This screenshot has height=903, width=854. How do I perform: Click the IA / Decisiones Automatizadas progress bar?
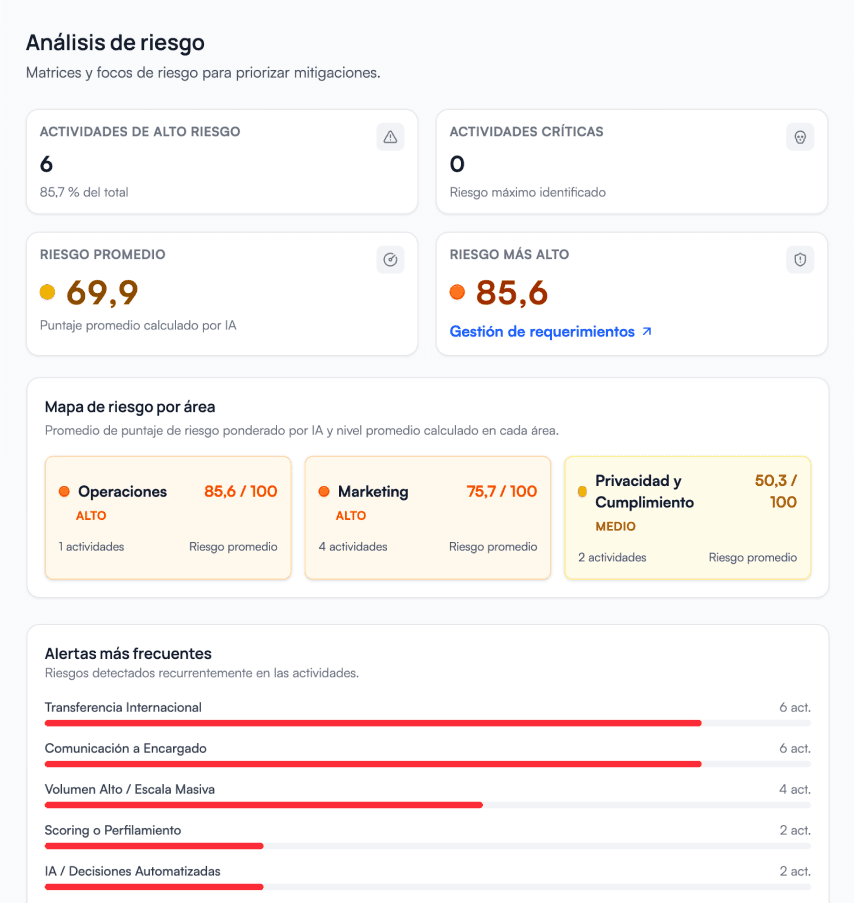pyautogui.click(x=428, y=887)
